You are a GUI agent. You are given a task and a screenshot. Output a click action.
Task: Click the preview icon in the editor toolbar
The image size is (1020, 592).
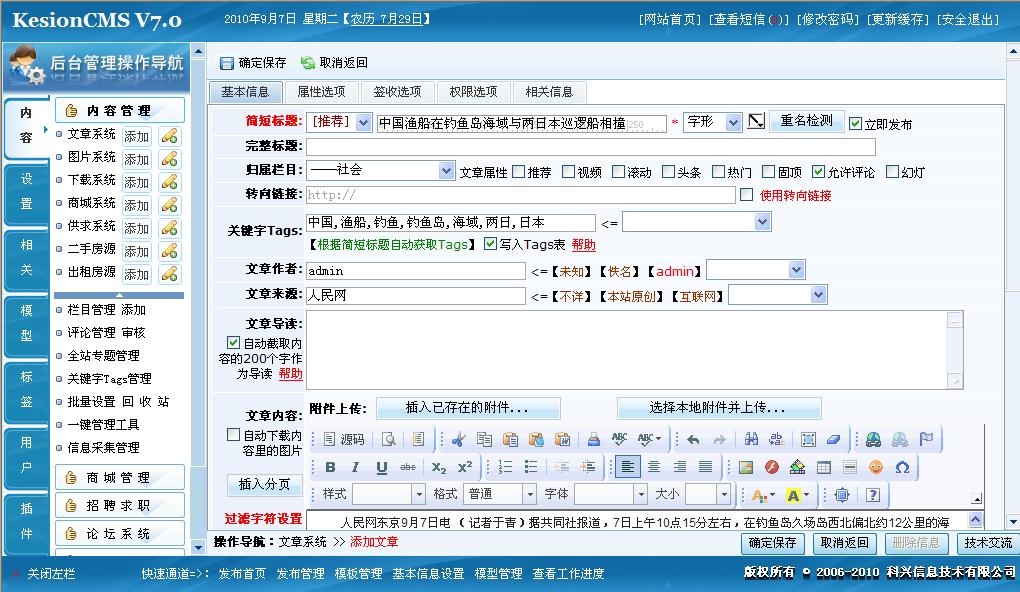[388, 439]
